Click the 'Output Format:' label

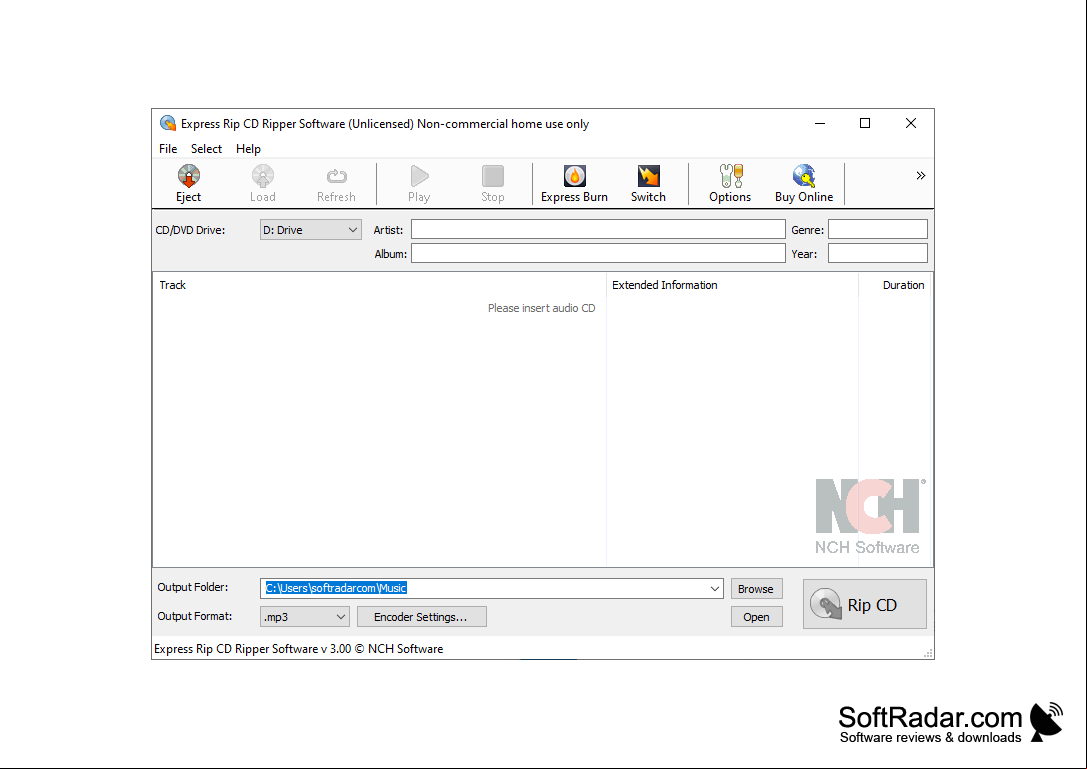[x=195, y=616]
